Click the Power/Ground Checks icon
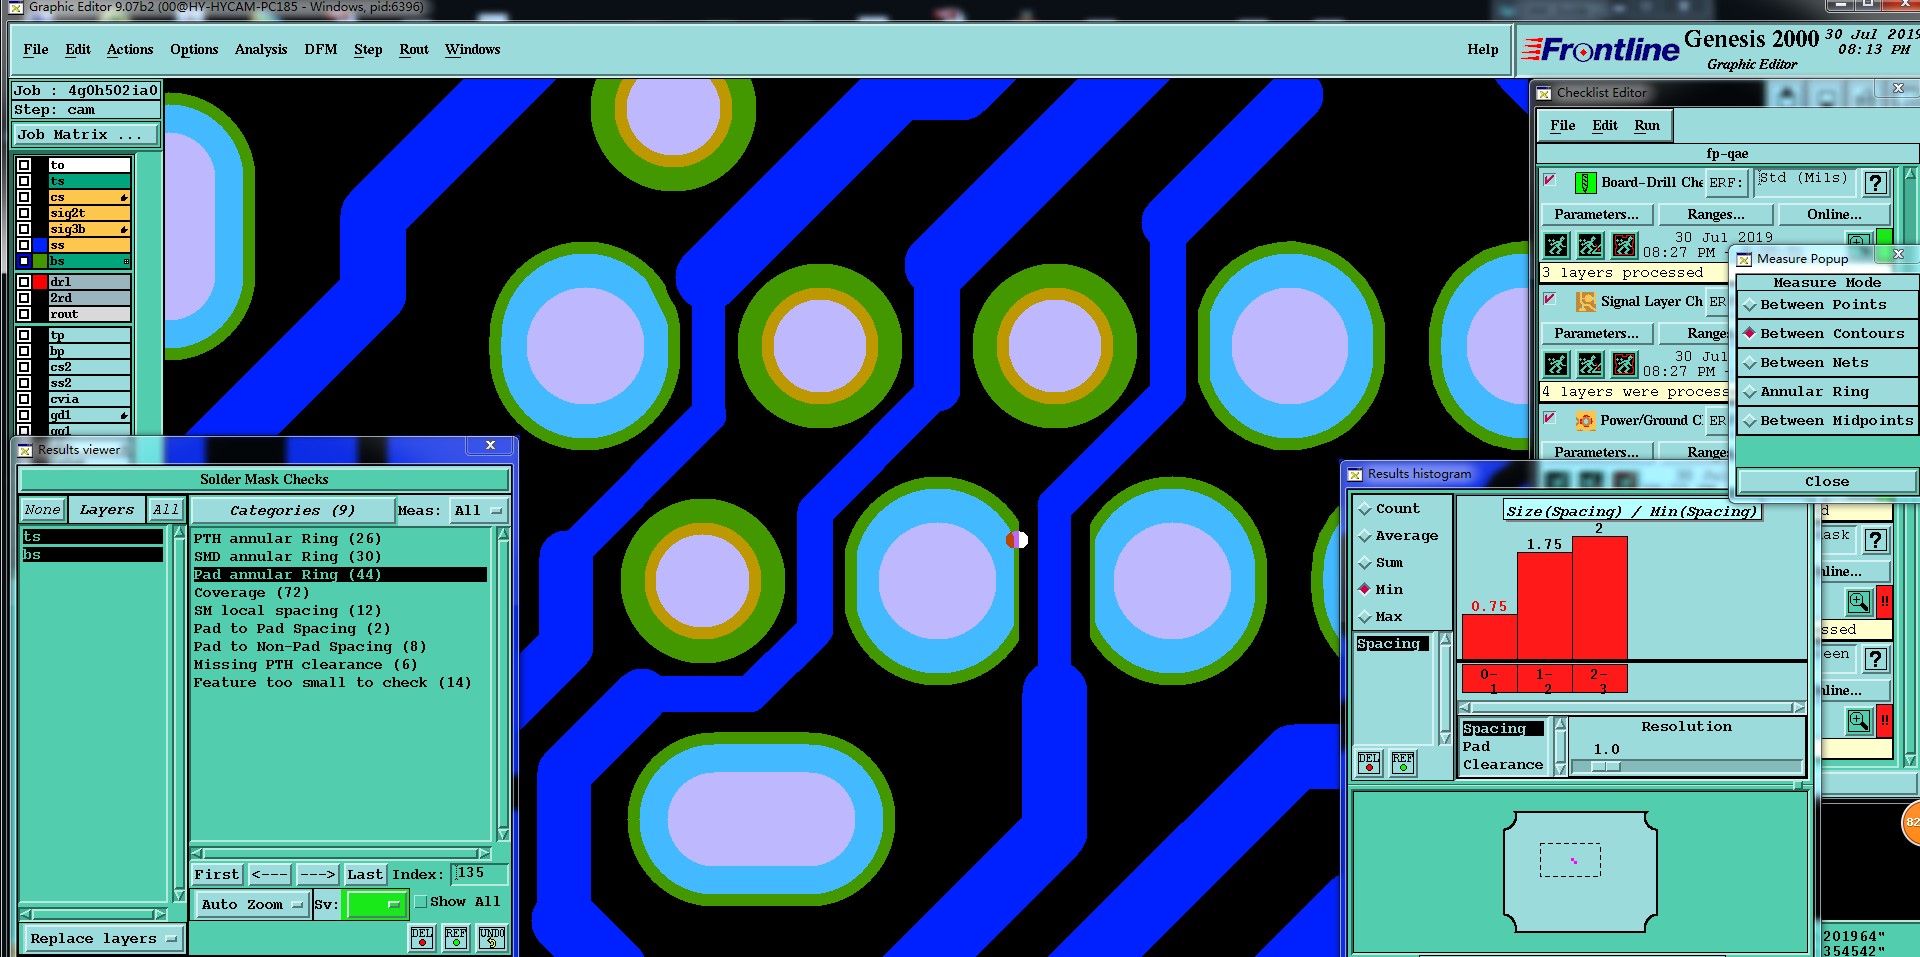1920x957 pixels. click(x=1585, y=421)
